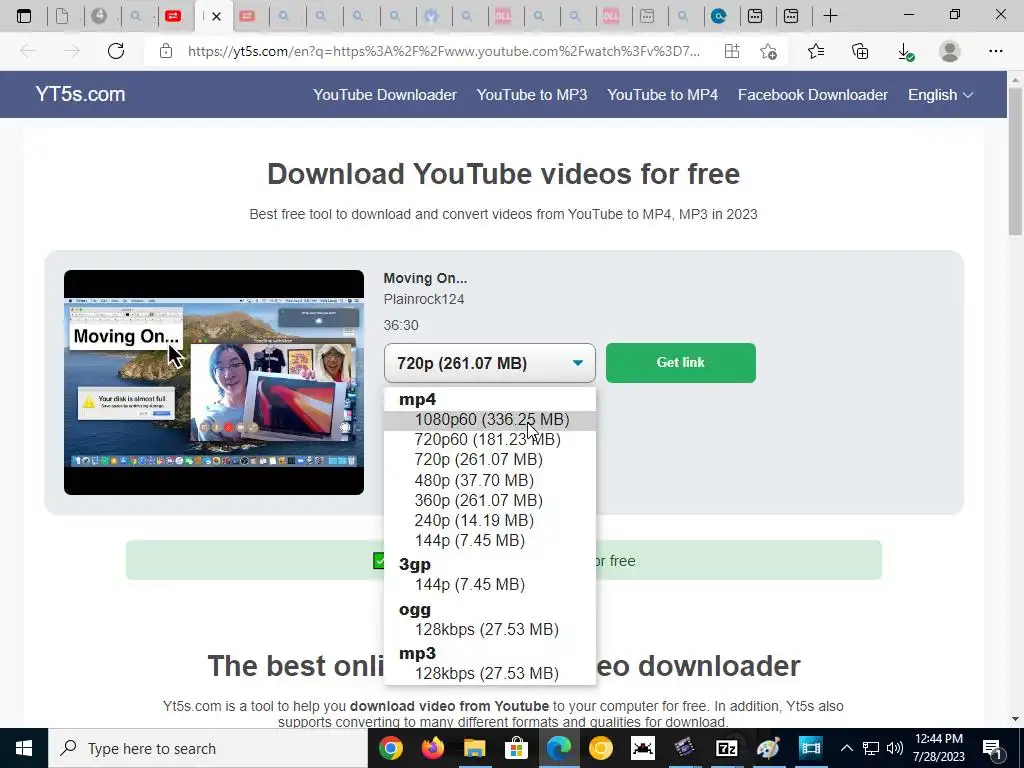Screen dimensions: 1024x768
Task: Click the network tray icon
Action: (x=871, y=748)
